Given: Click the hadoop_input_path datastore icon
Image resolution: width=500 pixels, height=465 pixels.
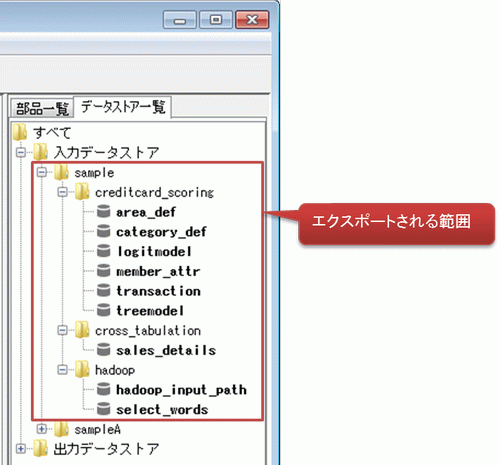Looking at the screenshot, I should point(103,389).
